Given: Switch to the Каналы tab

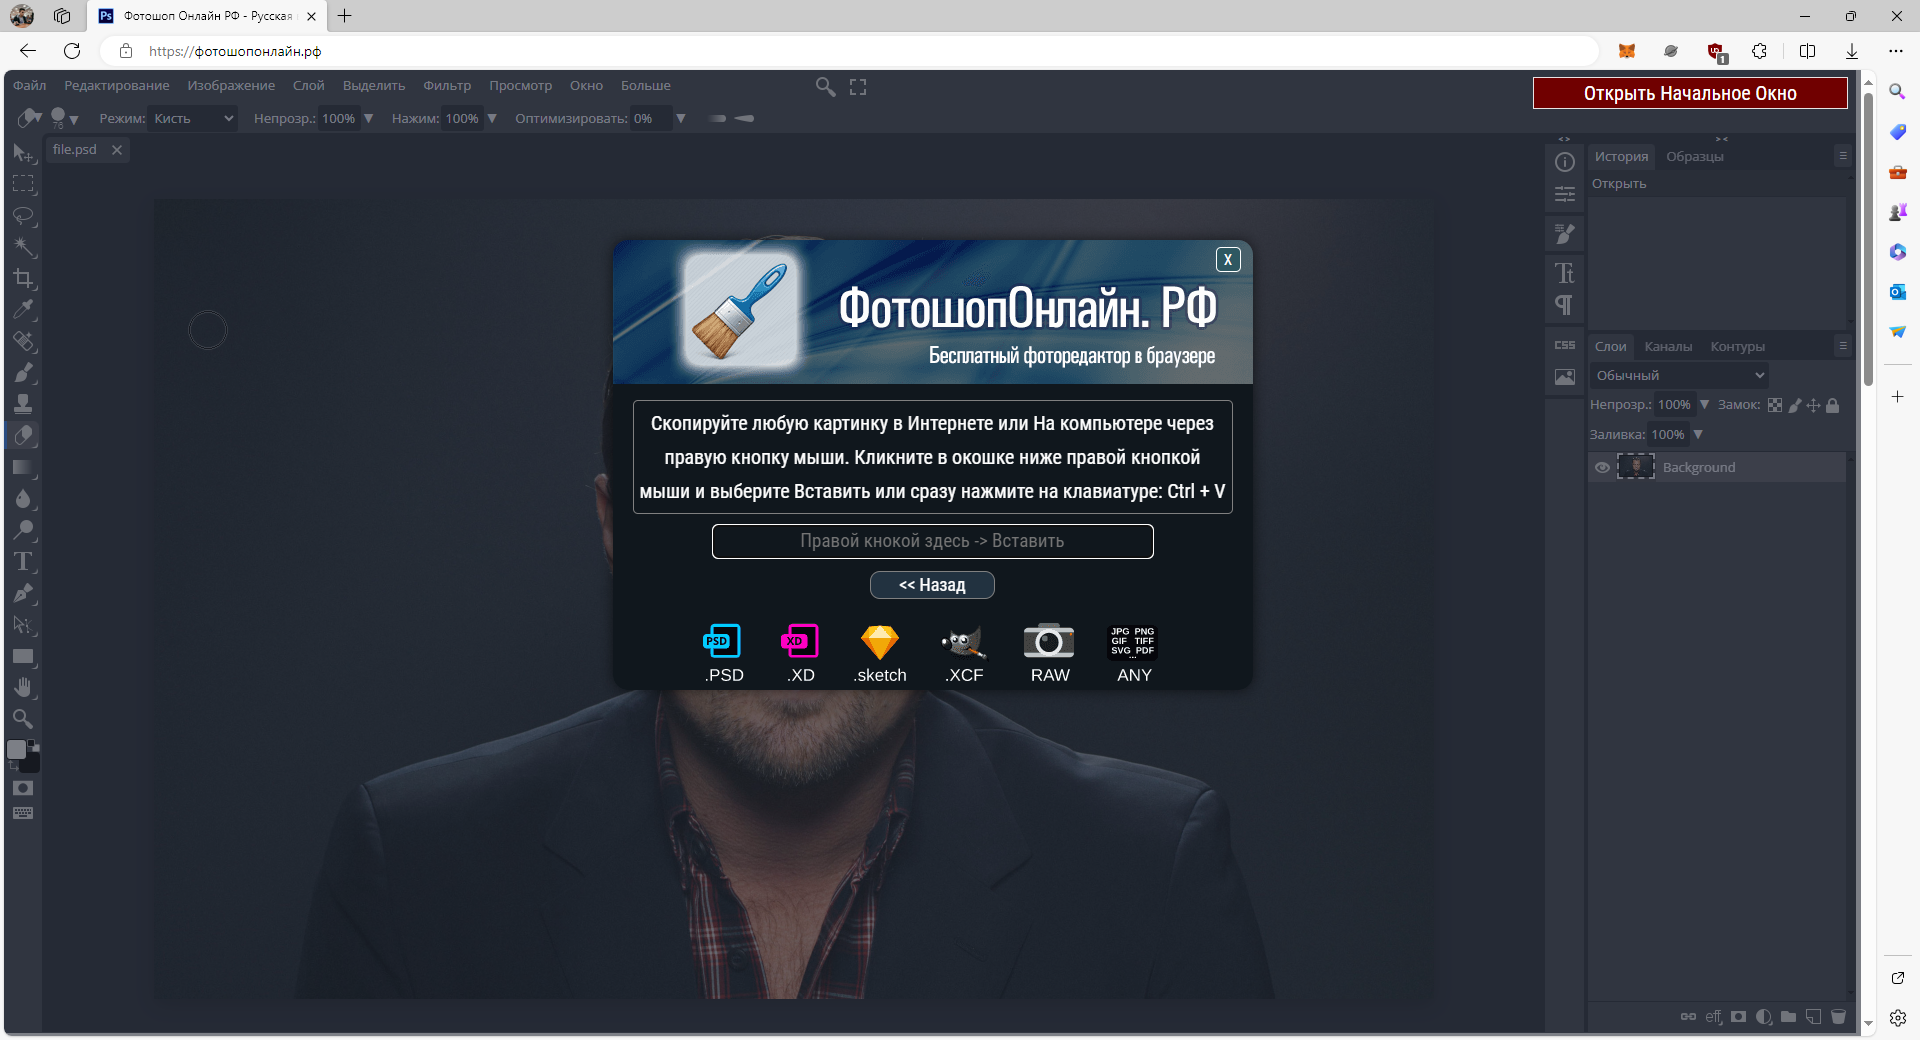Looking at the screenshot, I should 1668,347.
